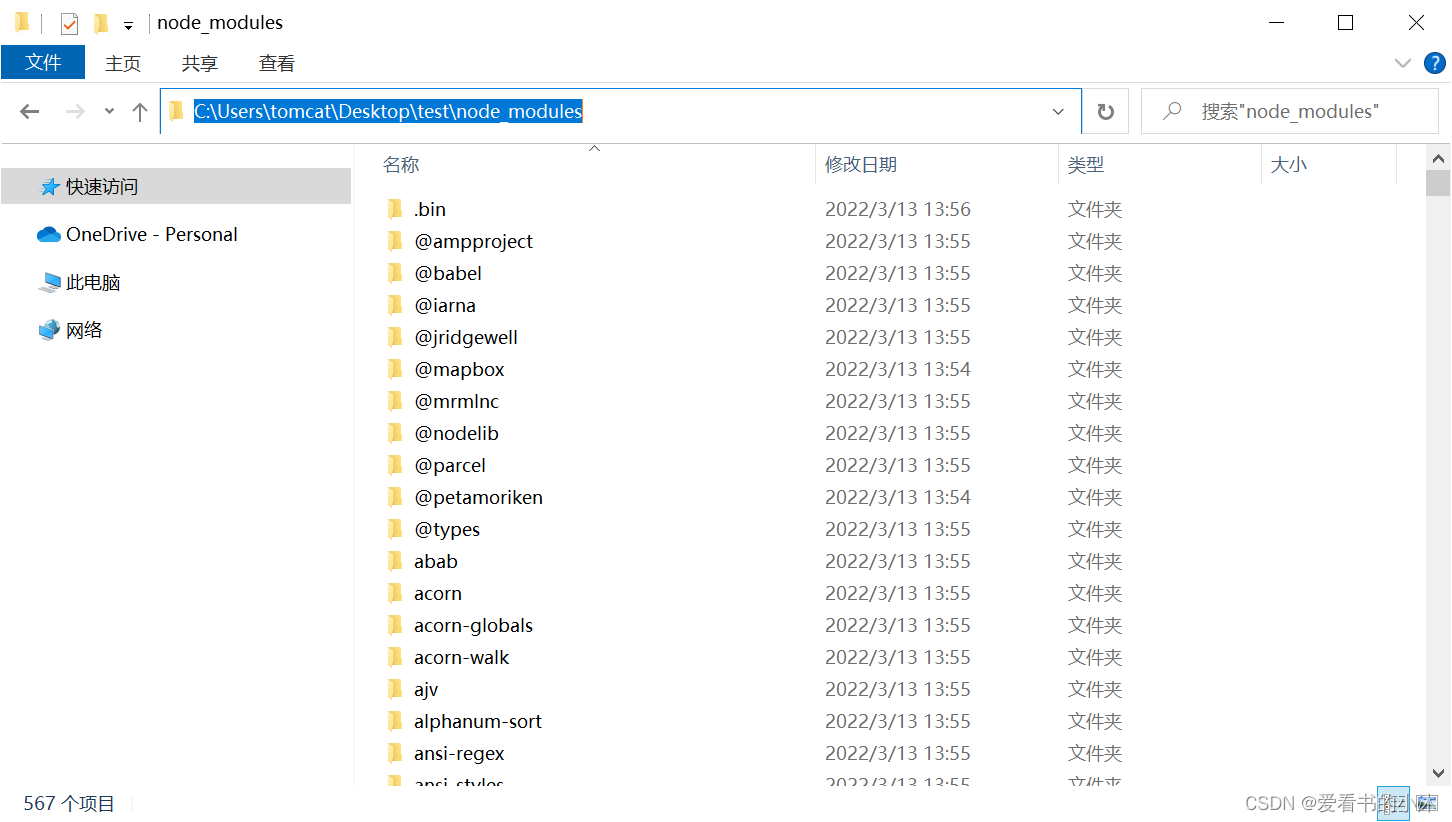Expand the ribbon with the chevron
Viewport: 1452px width, 822px height.
[1402, 63]
